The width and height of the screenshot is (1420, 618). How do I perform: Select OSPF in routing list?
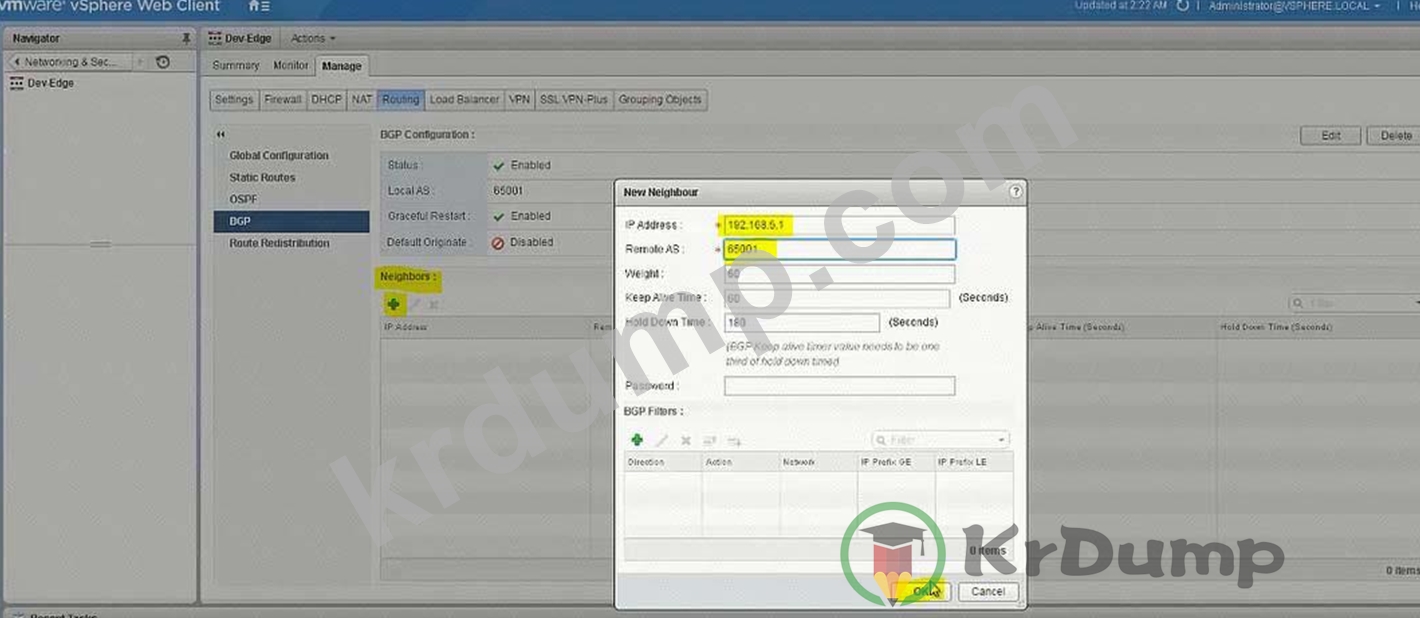click(x=243, y=199)
